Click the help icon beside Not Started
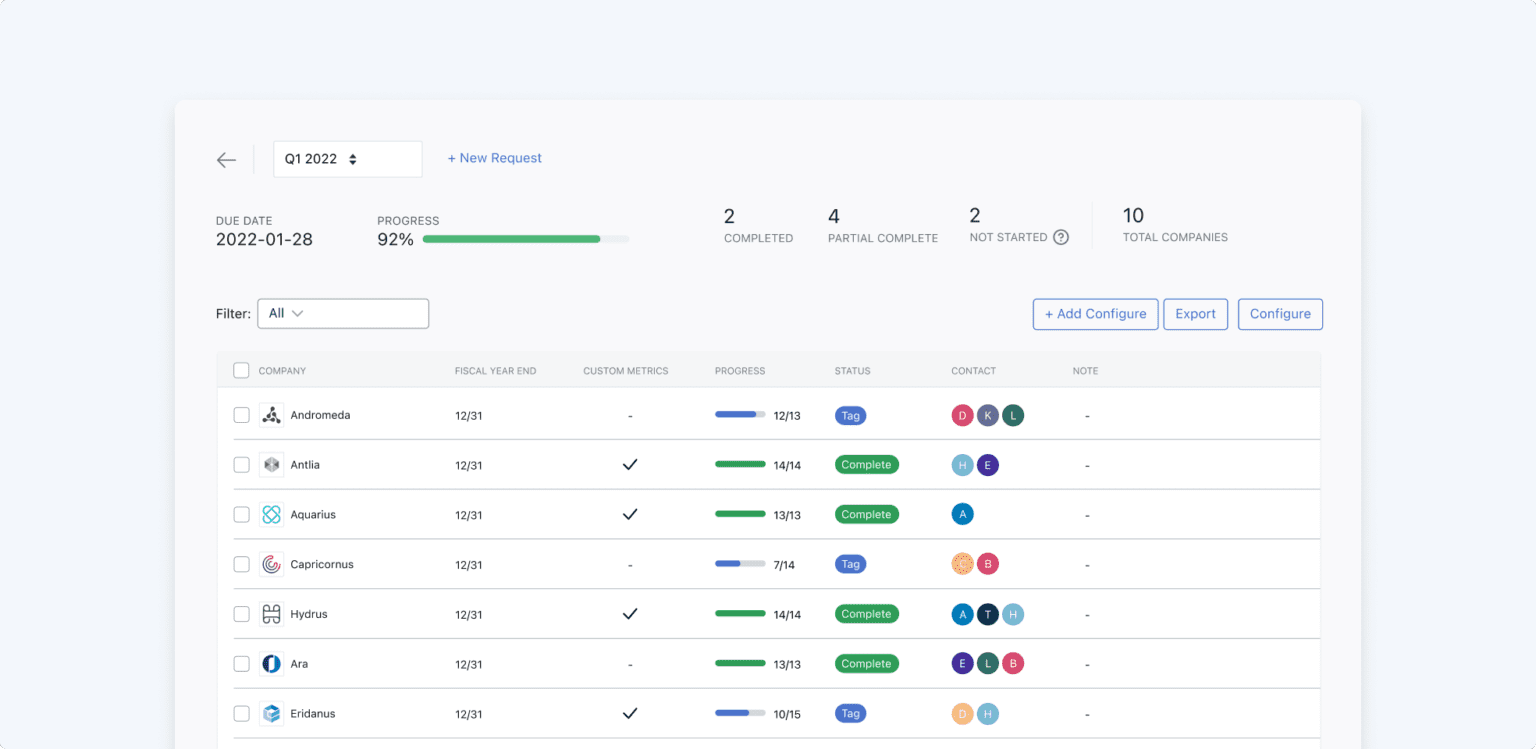1536x749 pixels. 1060,237
